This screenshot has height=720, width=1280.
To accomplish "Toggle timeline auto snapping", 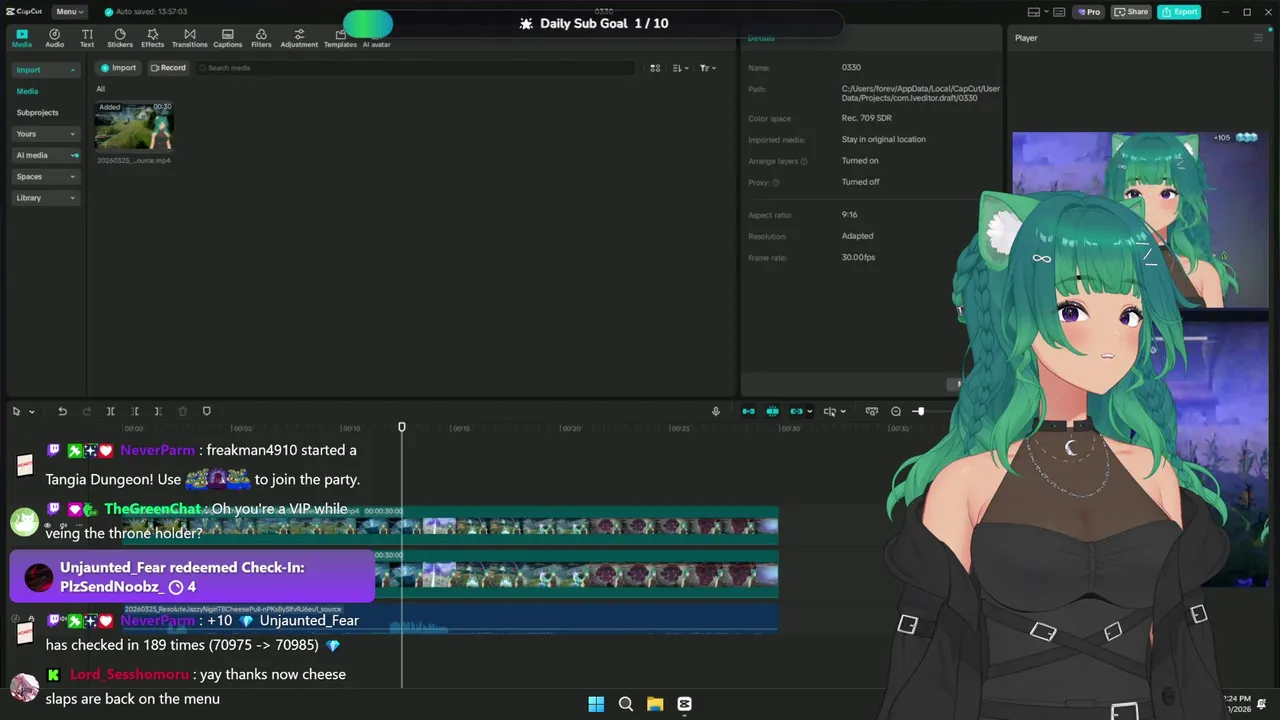I will (x=772, y=411).
